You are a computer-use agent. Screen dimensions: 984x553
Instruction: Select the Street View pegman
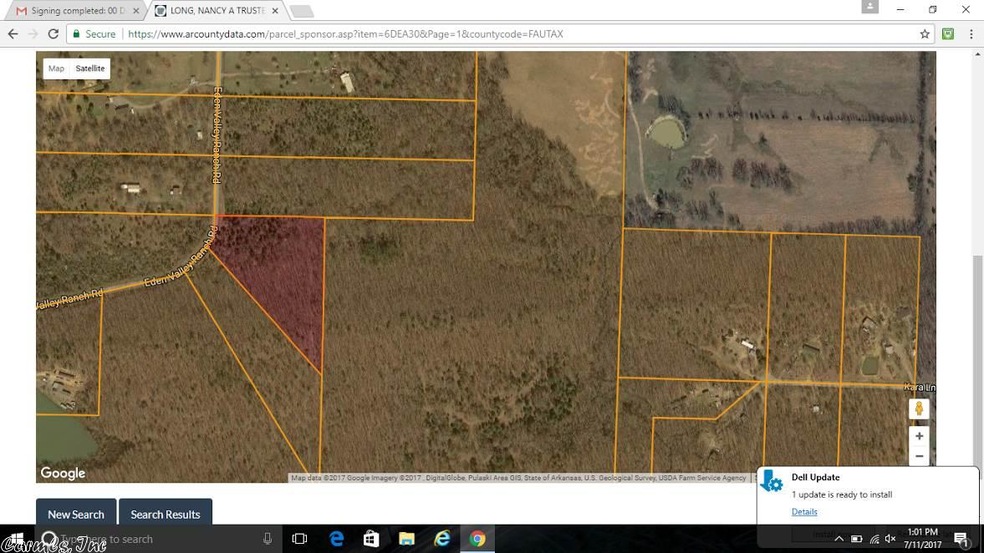[919, 409]
